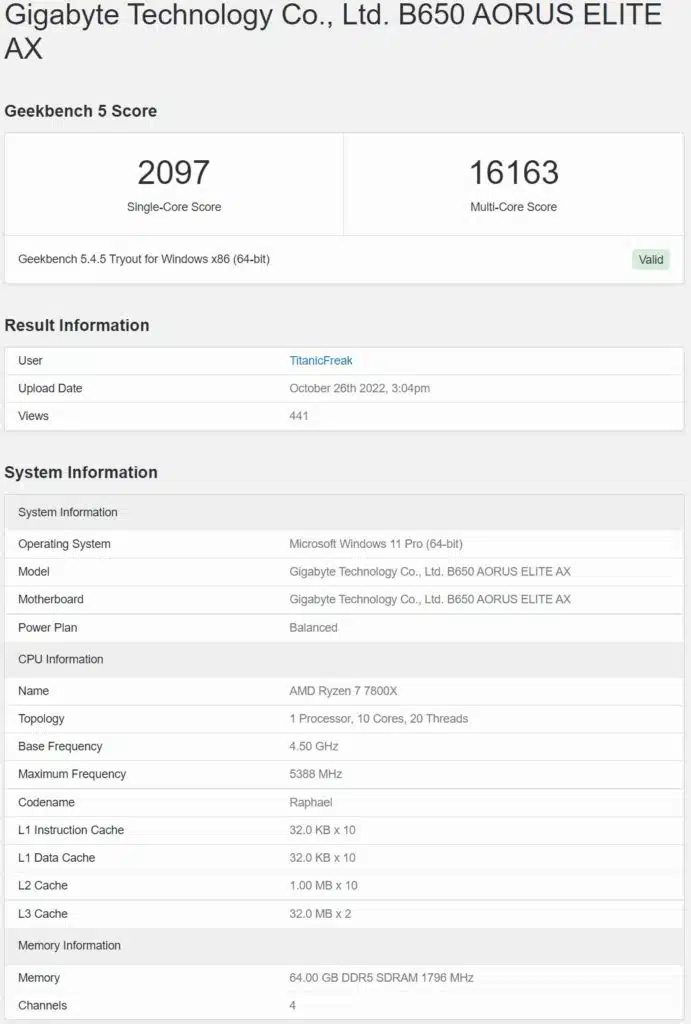Select Microsoft Windows 11 Pro (64-bit) value
This screenshot has height=1024, width=691.
pyautogui.click(x=376, y=544)
